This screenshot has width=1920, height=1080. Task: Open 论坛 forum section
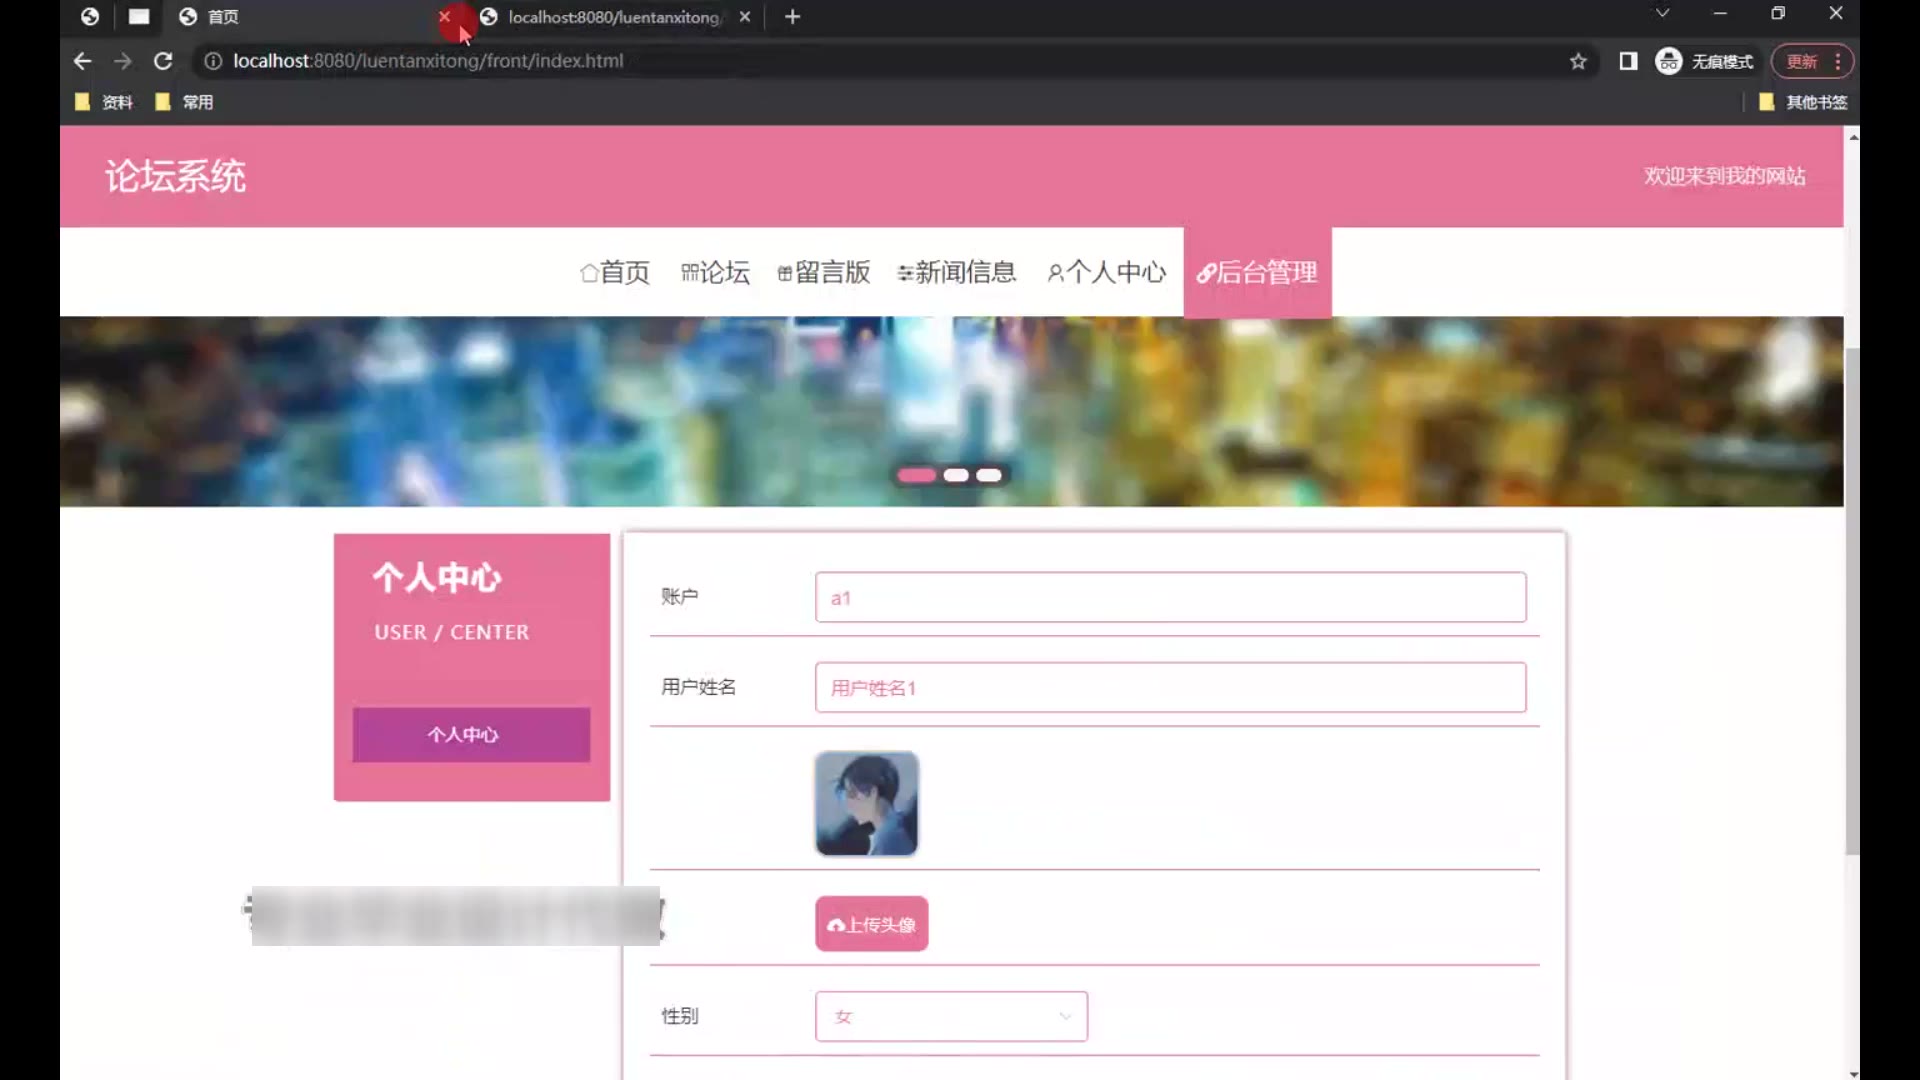715,272
